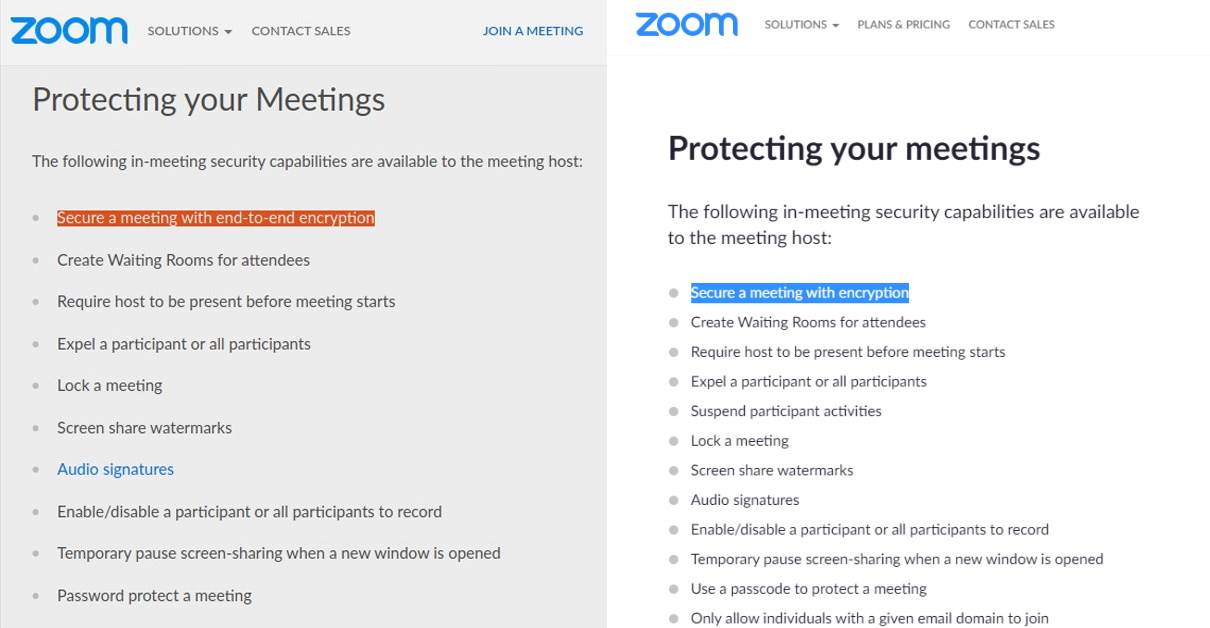Click the Zoom logo on right page
This screenshot has width=1210, height=628.
[686, 24]
